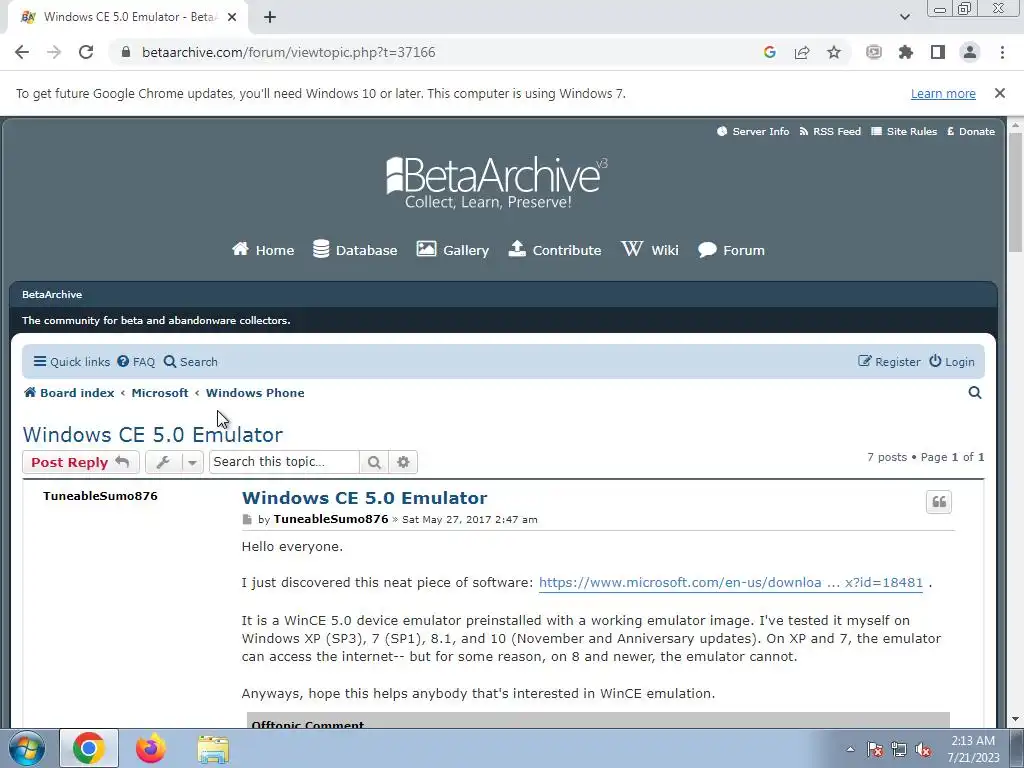Screen dimensions: 1024x768
Task: Open TuneableSumo876 profile in the sidebar
Action: (100, 496)
